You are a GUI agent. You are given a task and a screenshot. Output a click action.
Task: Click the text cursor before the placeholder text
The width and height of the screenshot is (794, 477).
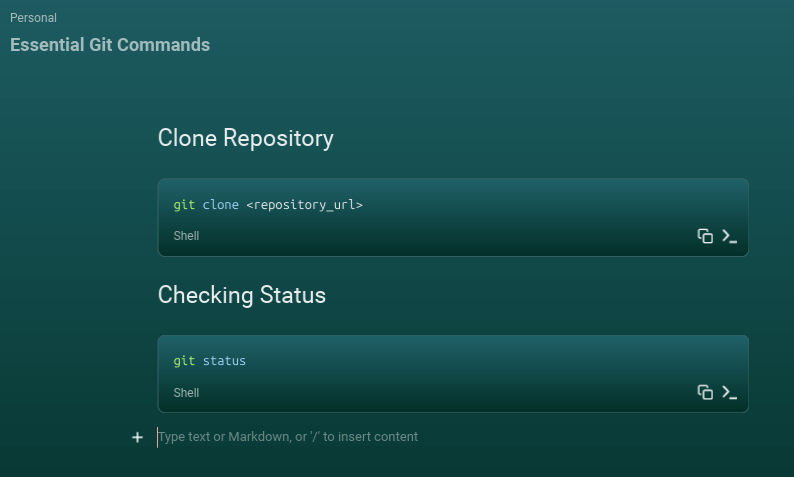157,437
